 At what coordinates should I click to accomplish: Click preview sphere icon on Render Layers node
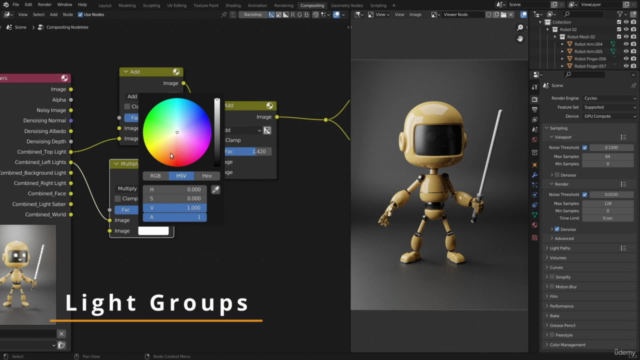(x=64, y=78)
